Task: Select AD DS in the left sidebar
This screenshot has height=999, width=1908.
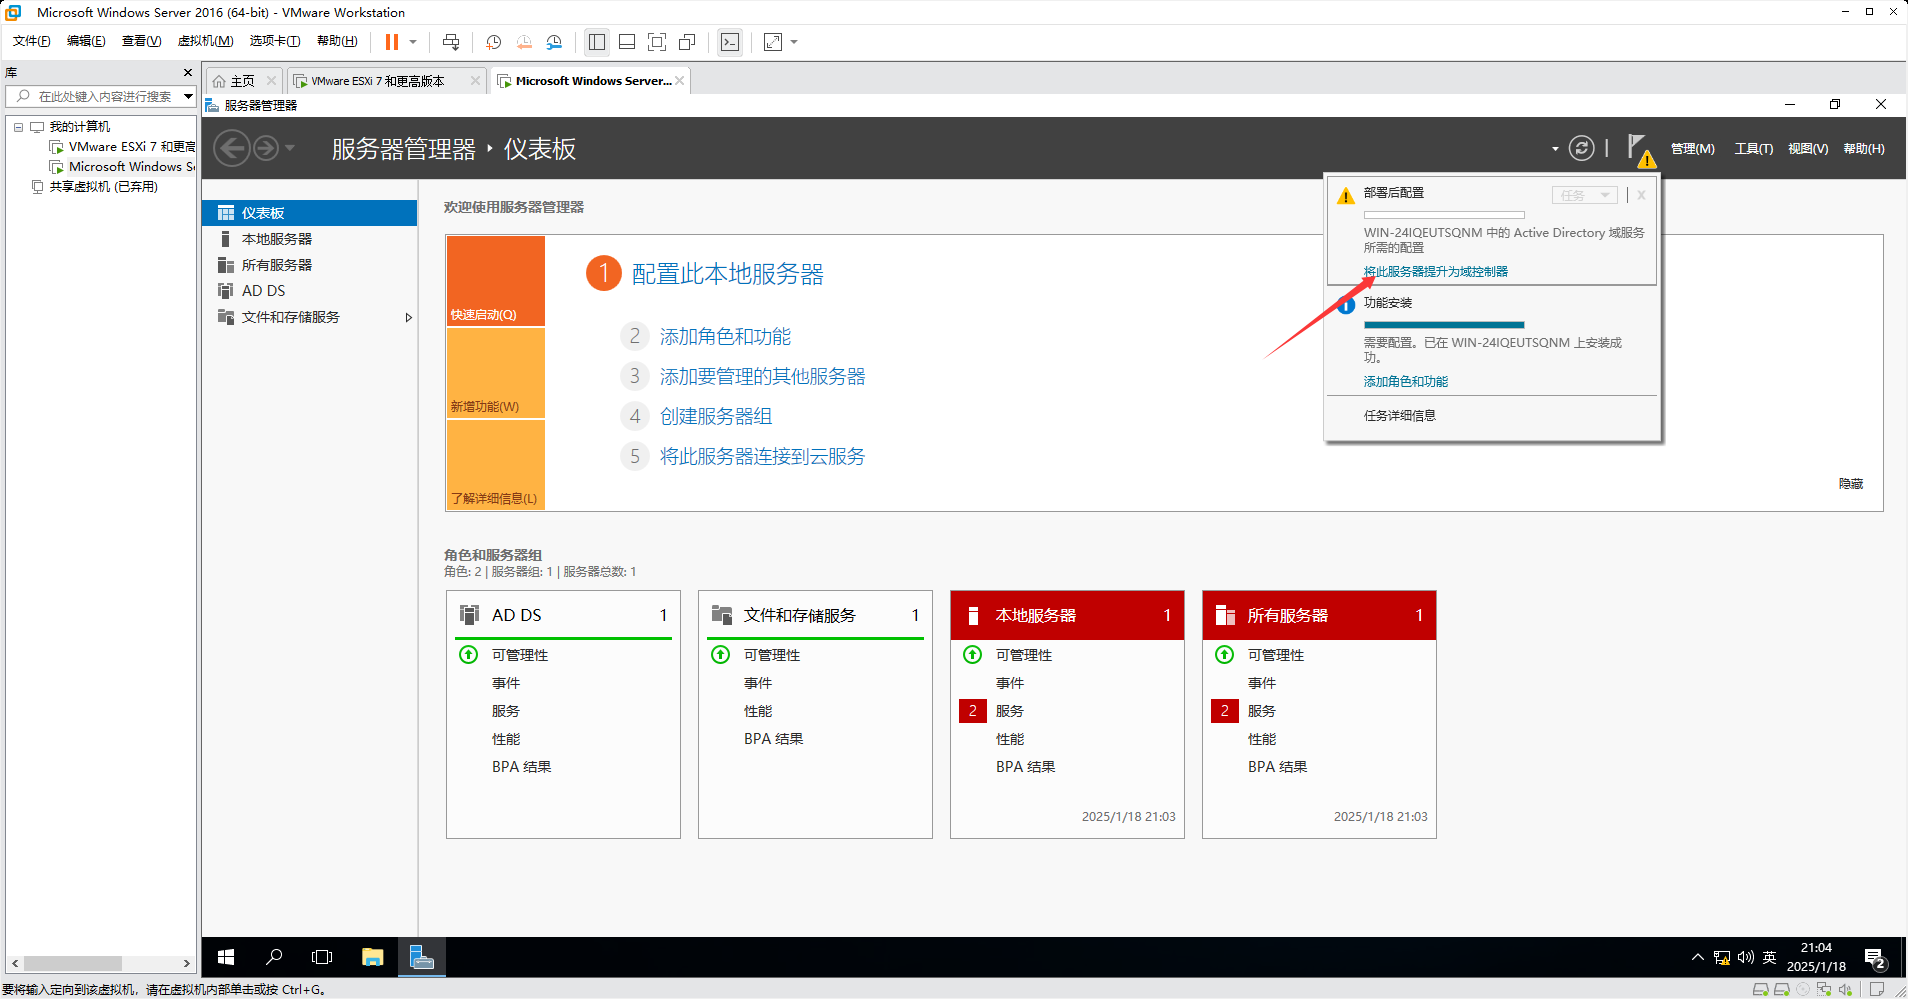Action: click(x=263, y=291)
